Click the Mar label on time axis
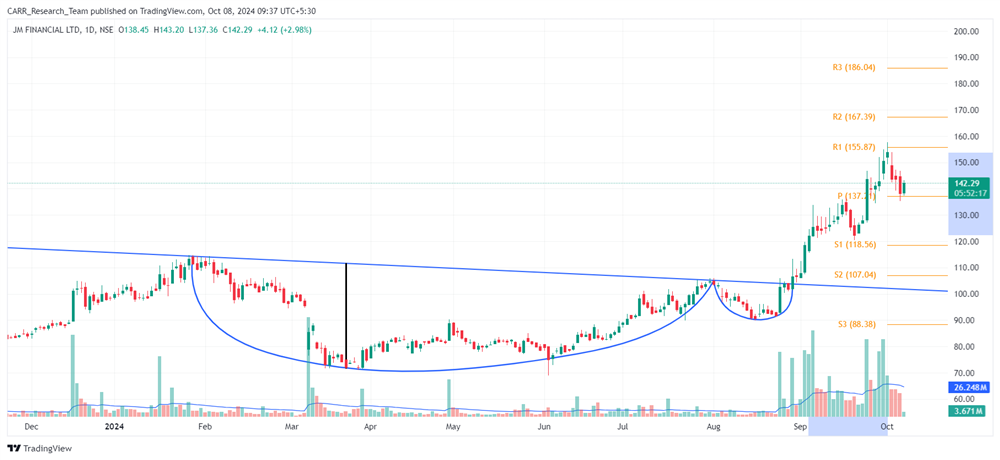The width and height of the screenshot is (1000, 460). (291, 425)
